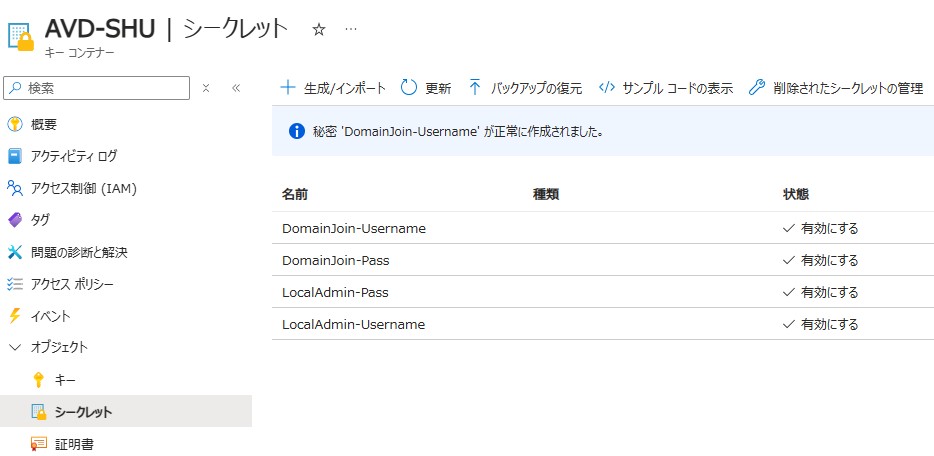The height and width of the screenshot is (456, 934).
Task: Click the info icon in the notification banner
Action: pyautogui.click(x=297, y=131)
